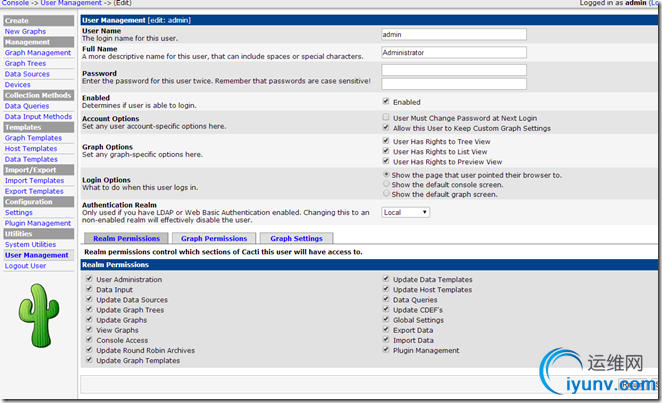Toggle User Has Rights to Preview View
This screenshot has width=662, height=403.
coord(385,161)
